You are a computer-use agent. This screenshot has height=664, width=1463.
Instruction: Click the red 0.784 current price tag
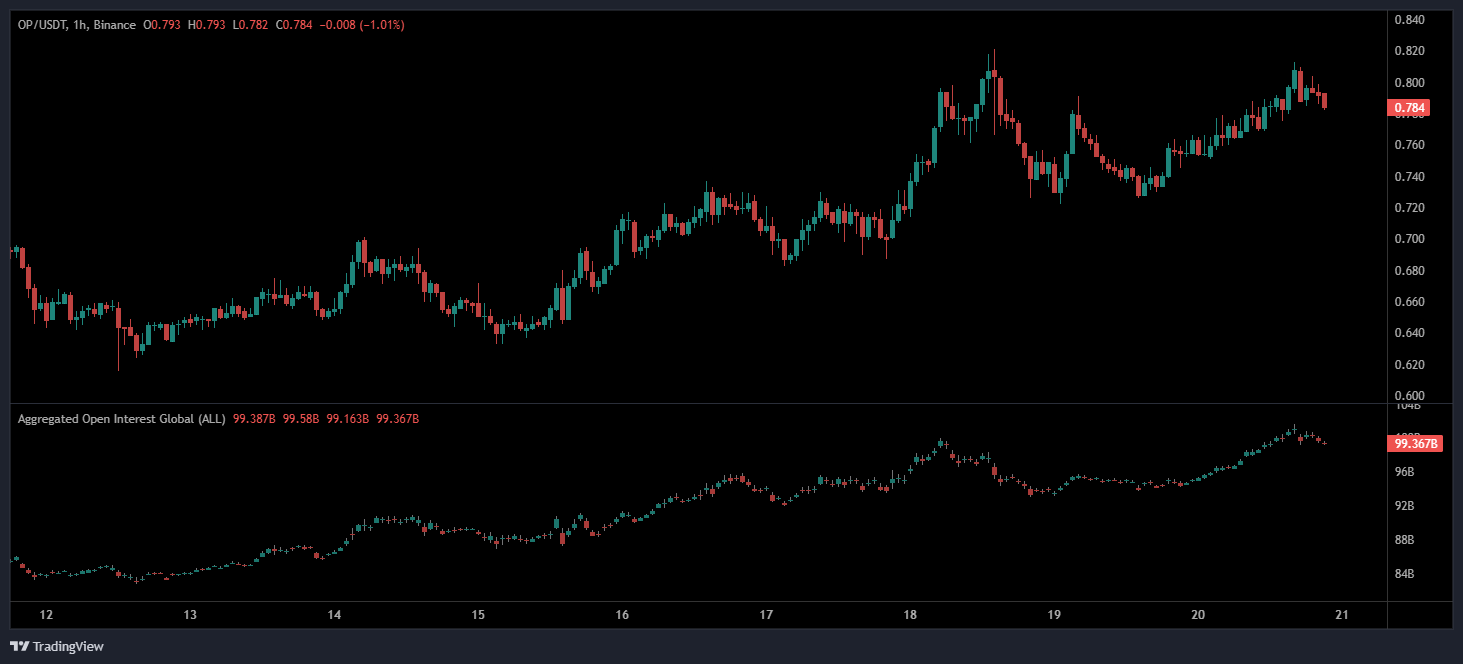pos(1410,108)
